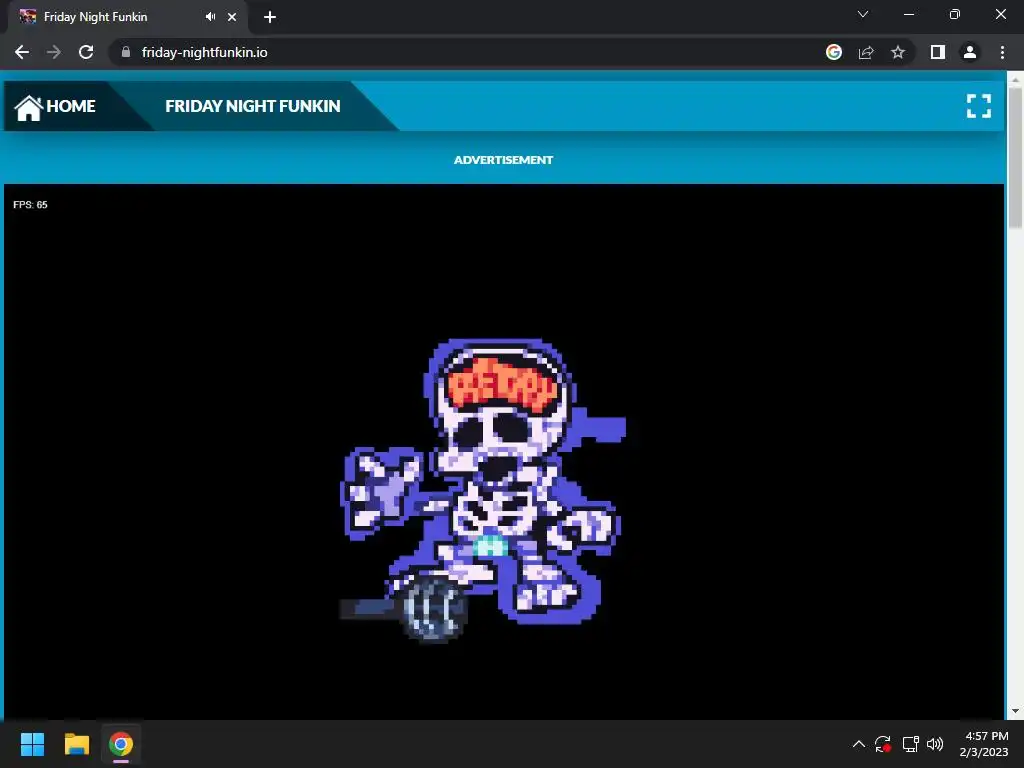
Task: Click the RETRY text on skeleton's cap
Action: pos(504,385)
